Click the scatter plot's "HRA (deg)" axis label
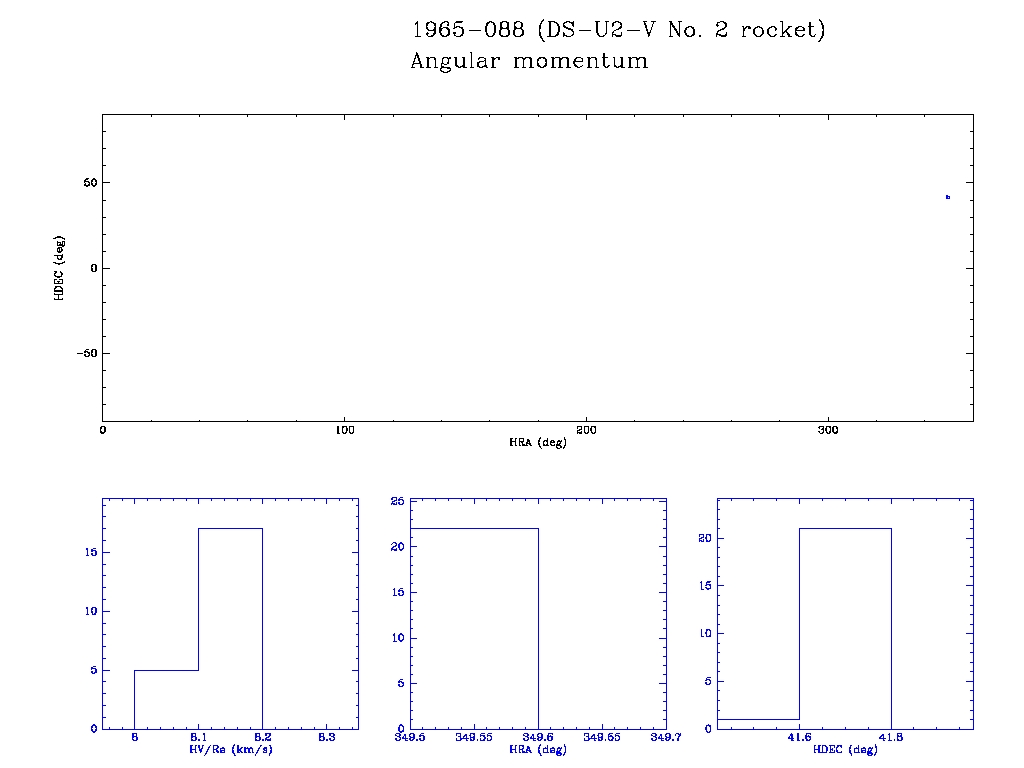1024x768 pixels. (537, 442)
